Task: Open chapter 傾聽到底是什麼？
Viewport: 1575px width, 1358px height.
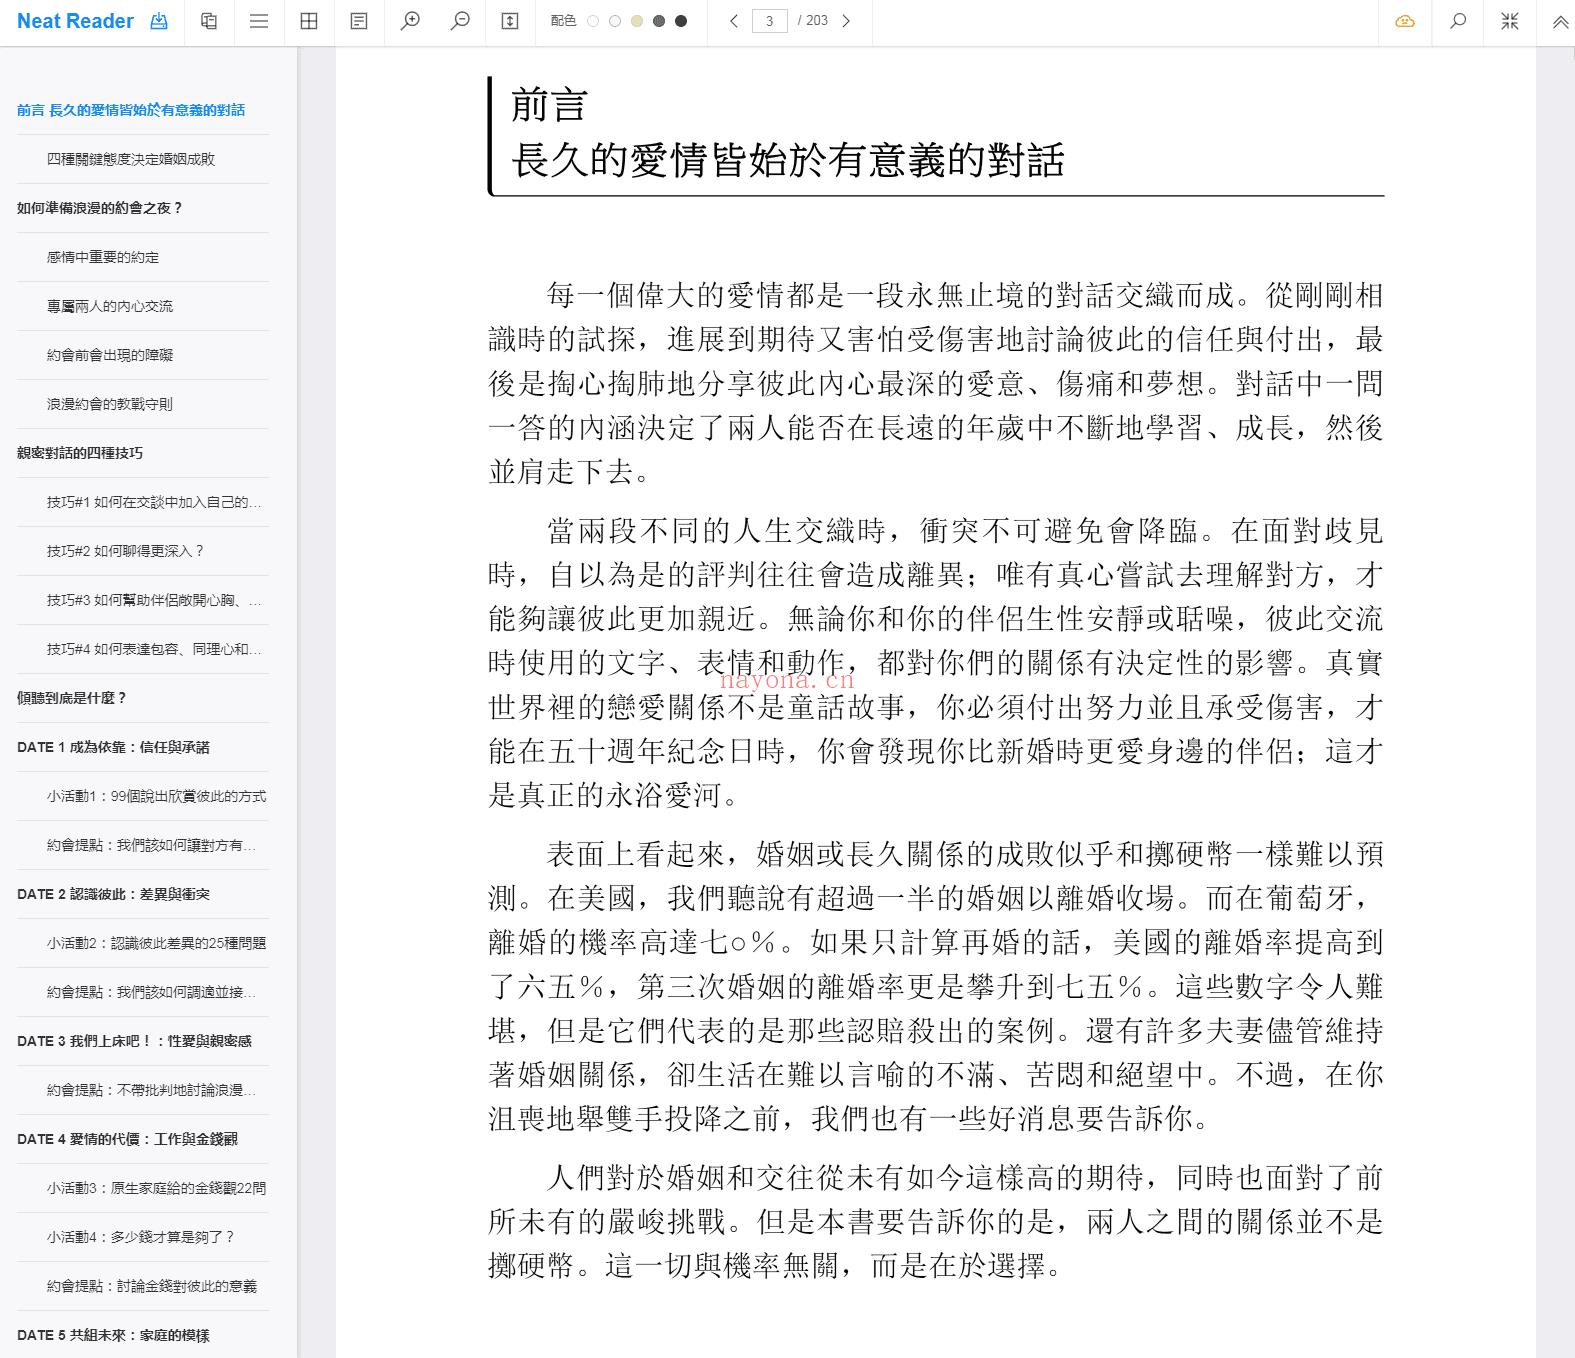Action: pos(72,698)
